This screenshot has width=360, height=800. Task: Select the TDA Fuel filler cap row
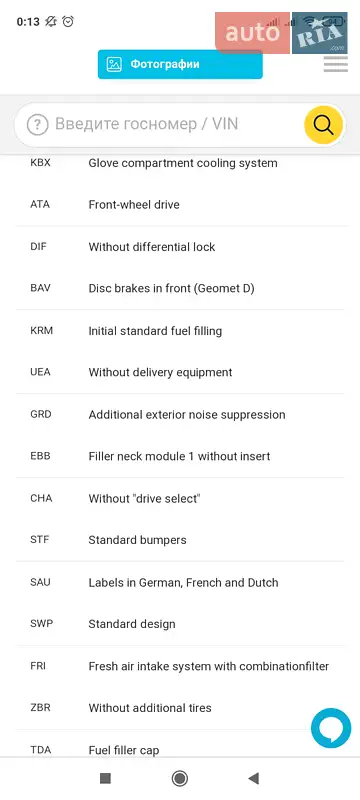[x=180, y=748]
